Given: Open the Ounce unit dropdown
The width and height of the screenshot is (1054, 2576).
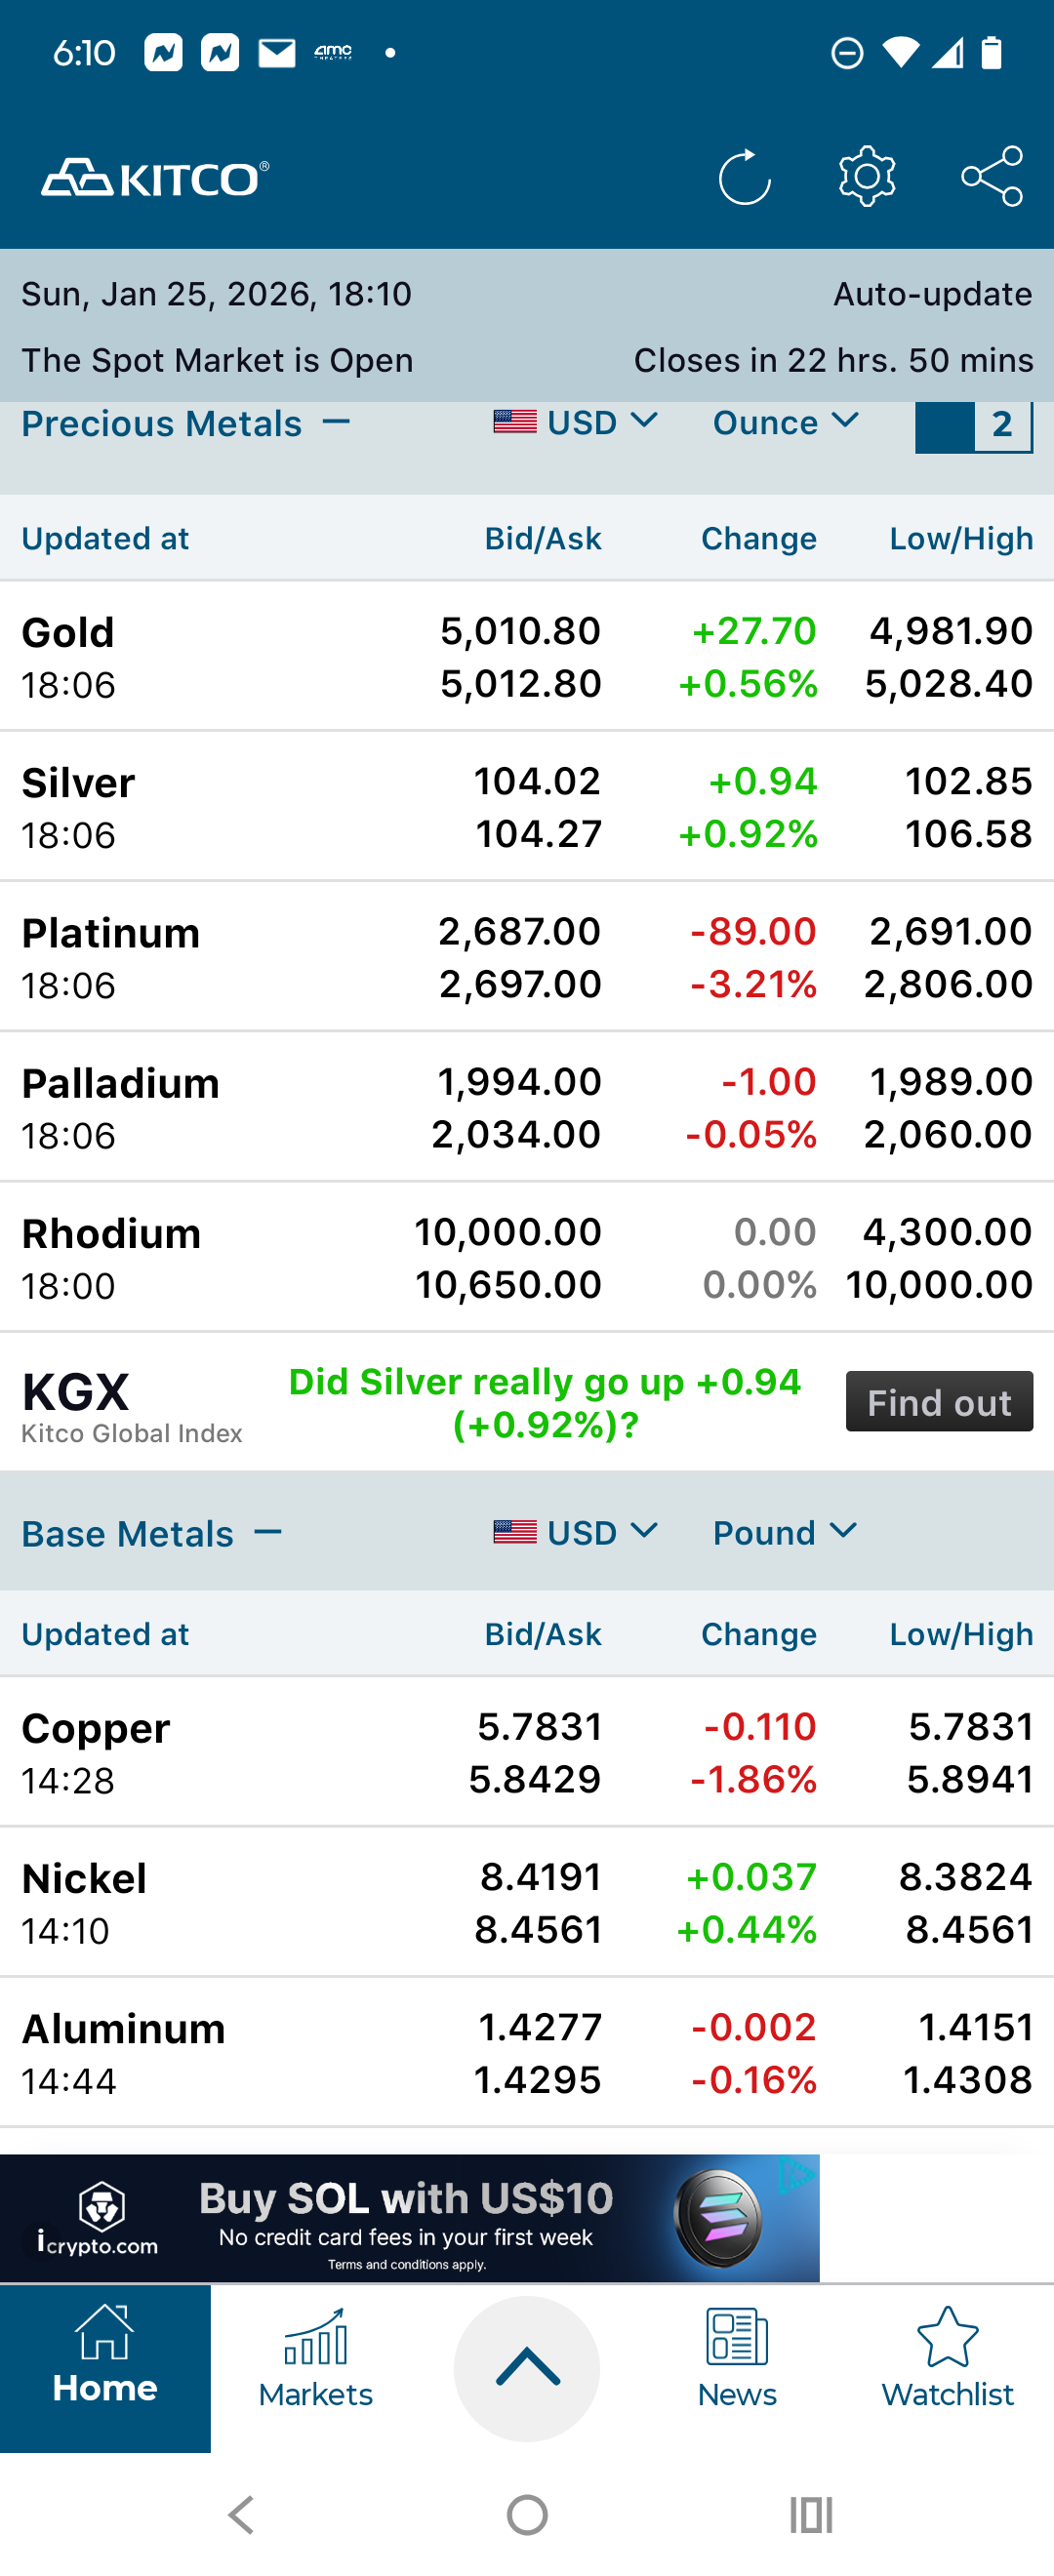Looking at the screenshot, I should (786, 423).
